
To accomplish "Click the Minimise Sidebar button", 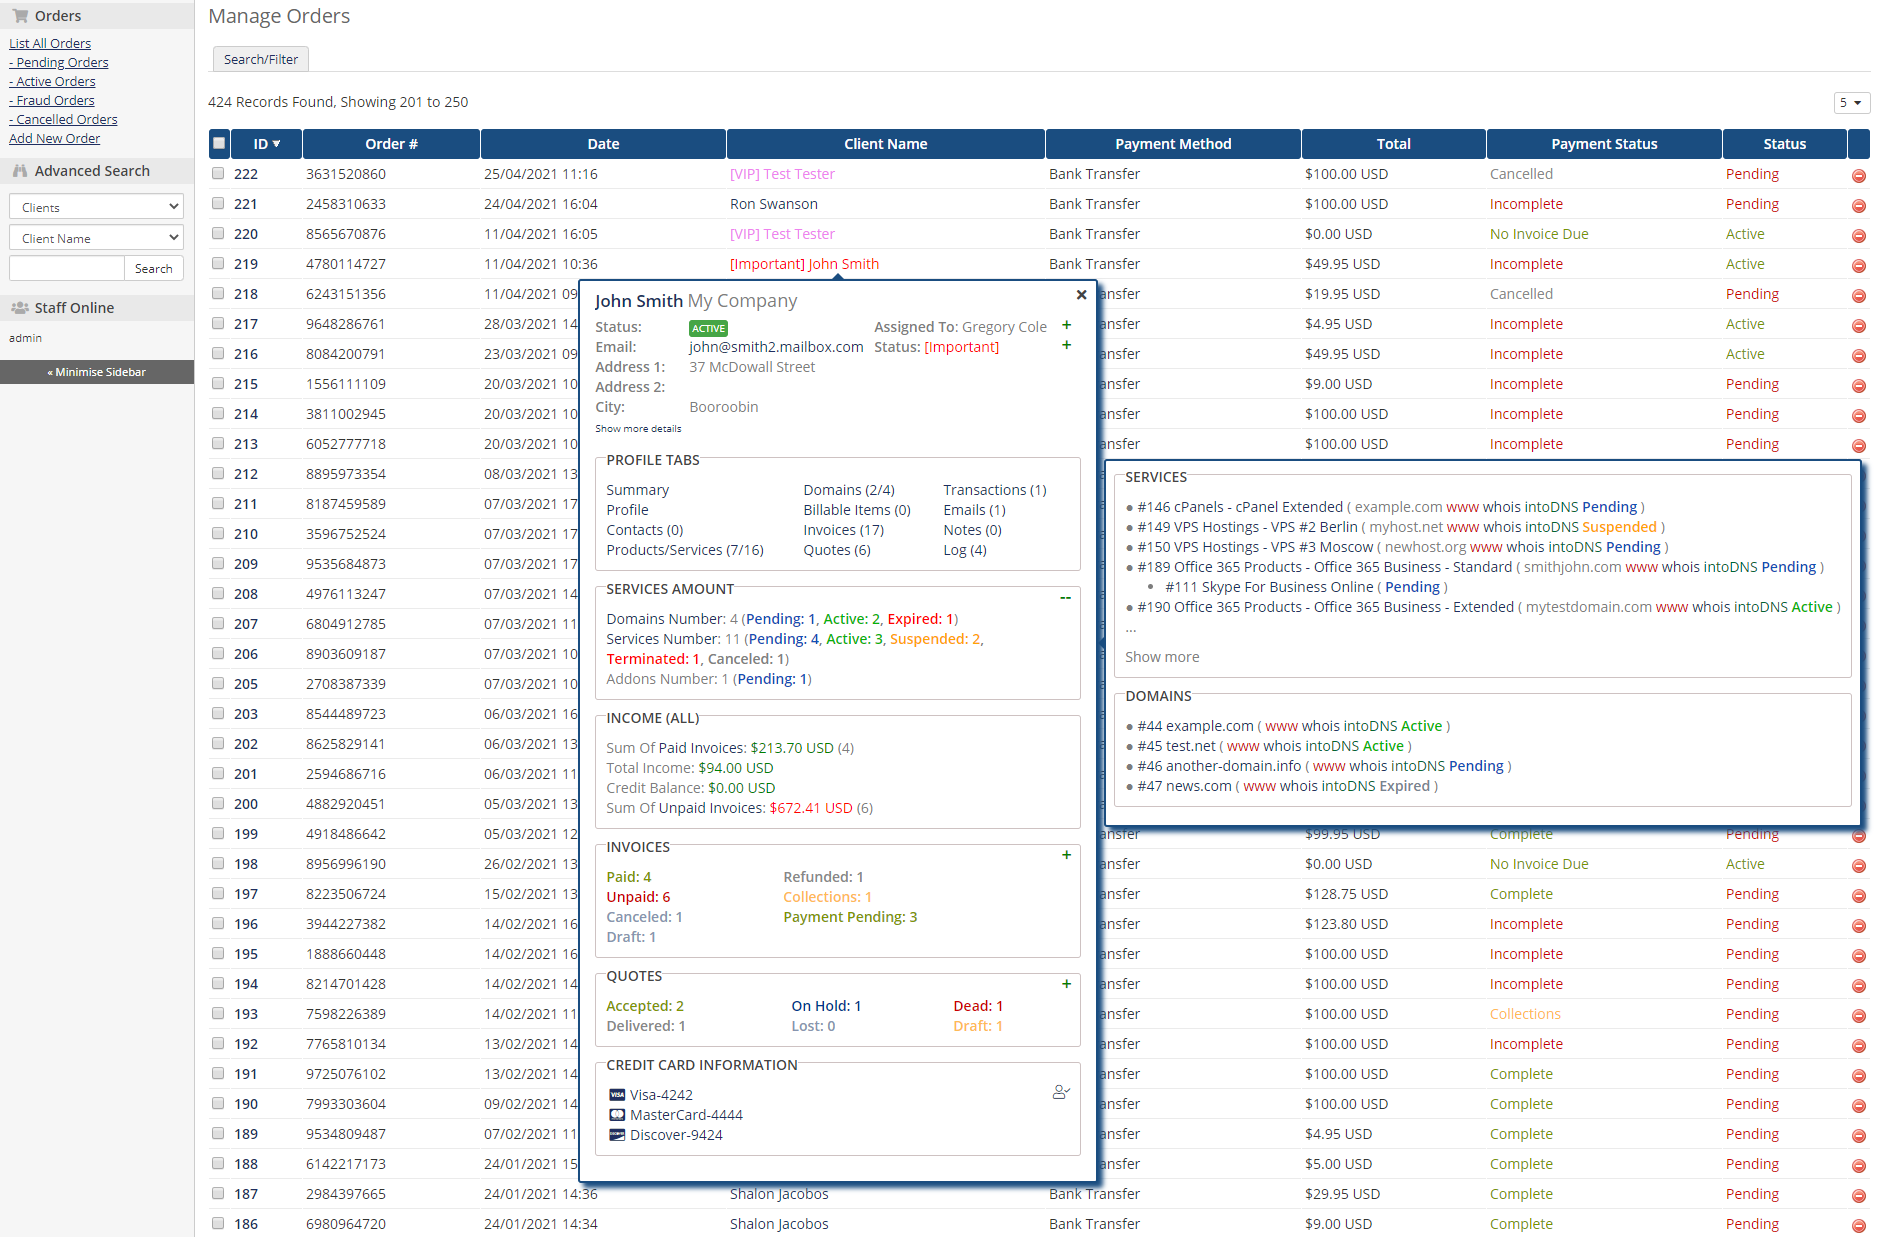I will pyautogui.click(x=97, y=372).
